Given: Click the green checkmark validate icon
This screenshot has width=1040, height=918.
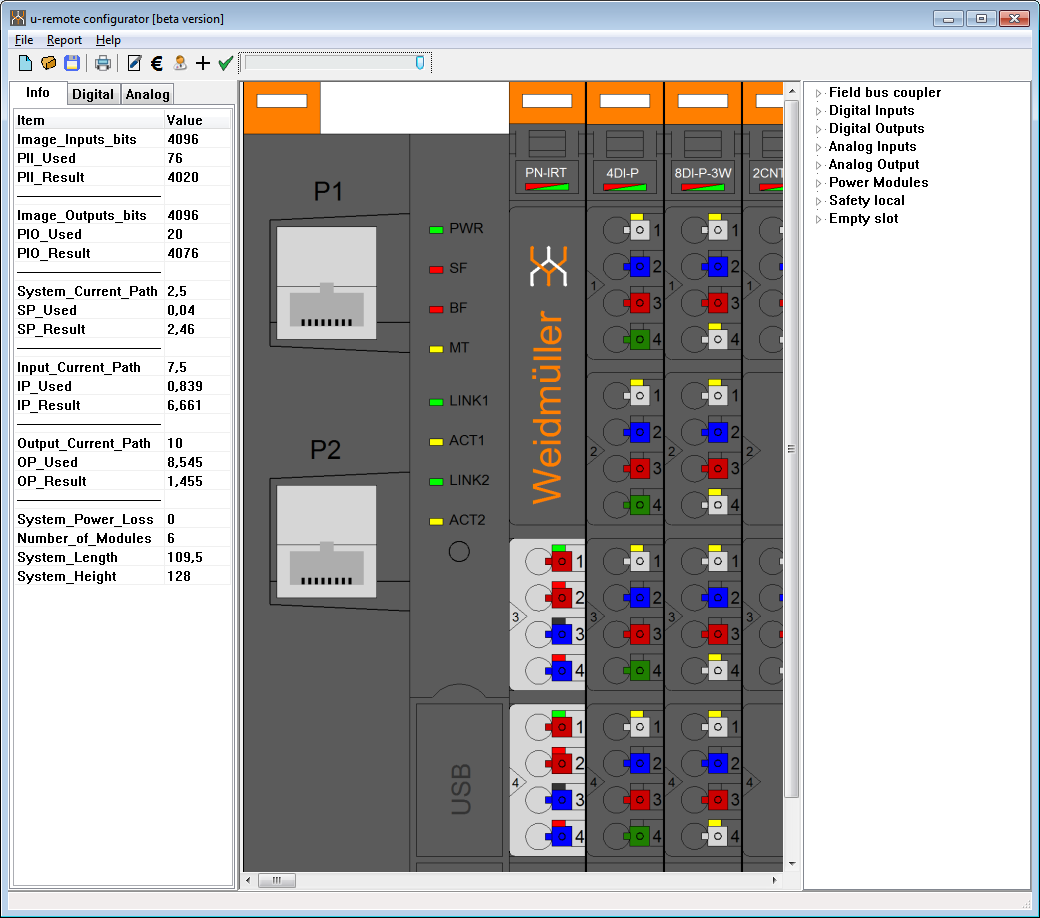Looking at the screenshot, I should click(226, 63).
